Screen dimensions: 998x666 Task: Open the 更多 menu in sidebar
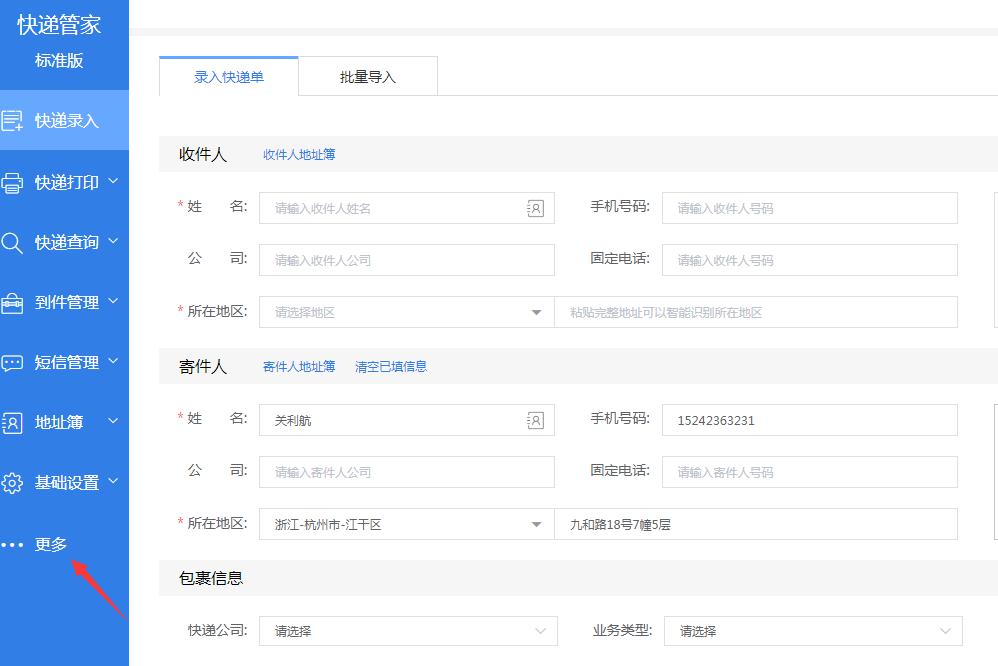coord(50,545)
